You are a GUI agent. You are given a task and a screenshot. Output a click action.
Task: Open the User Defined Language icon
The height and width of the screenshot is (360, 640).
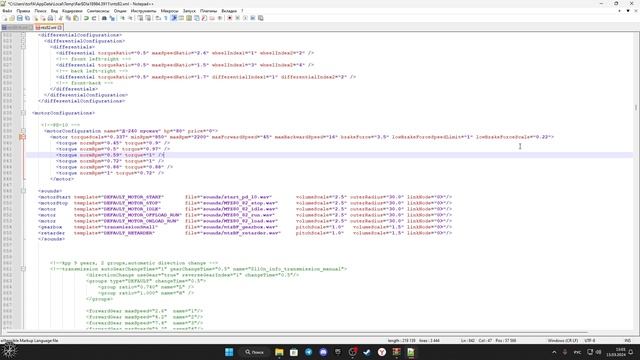tap(181, 18)
